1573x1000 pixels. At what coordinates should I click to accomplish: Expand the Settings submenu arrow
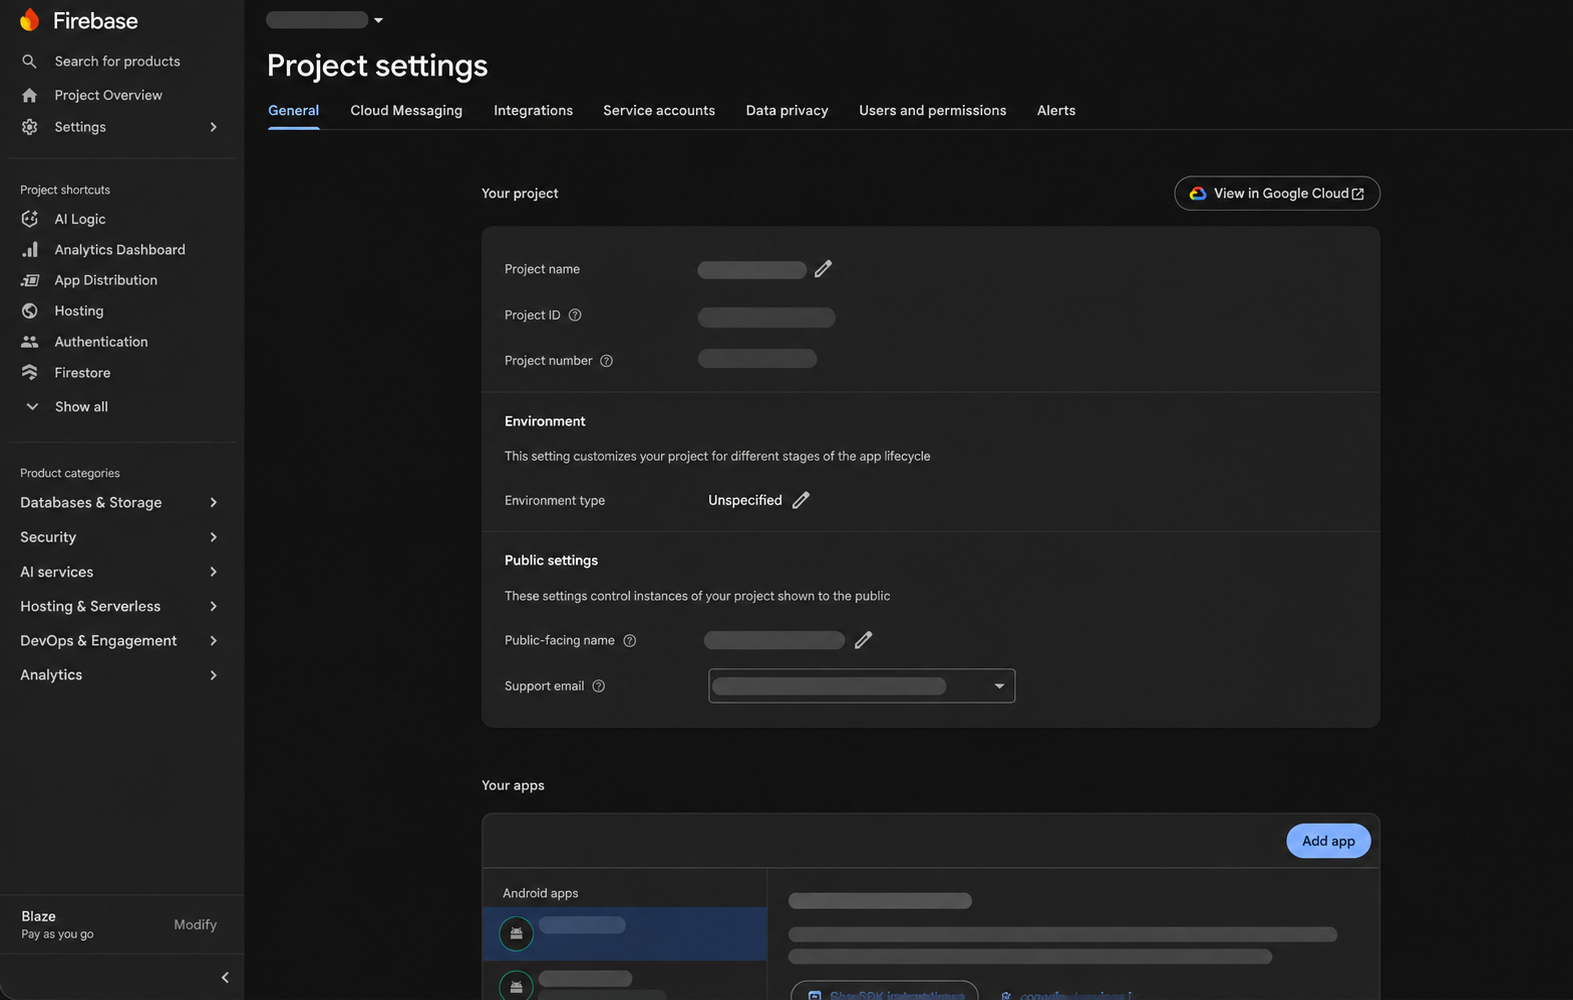point(213,127)
